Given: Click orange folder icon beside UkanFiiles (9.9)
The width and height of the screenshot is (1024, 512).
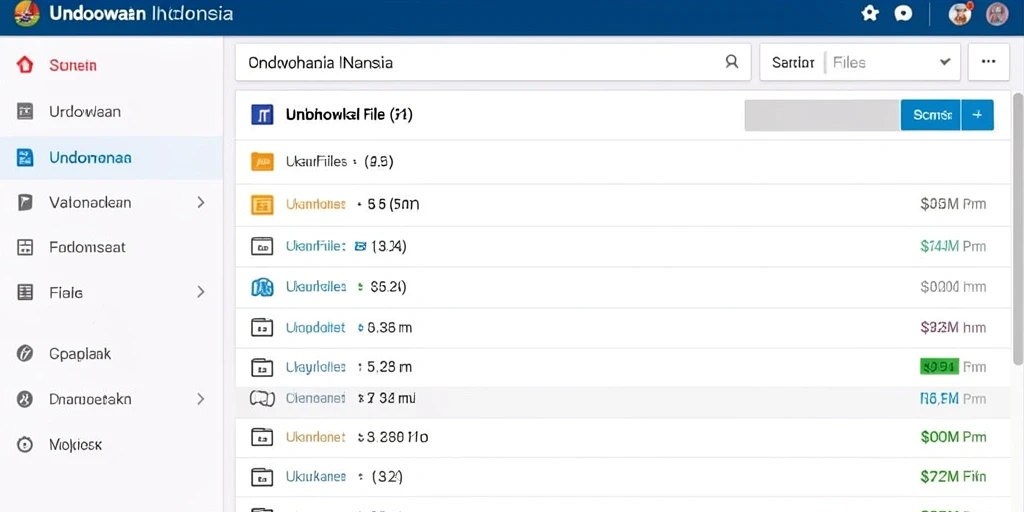Looking at the screenshot, I should (x=262, y=161).
